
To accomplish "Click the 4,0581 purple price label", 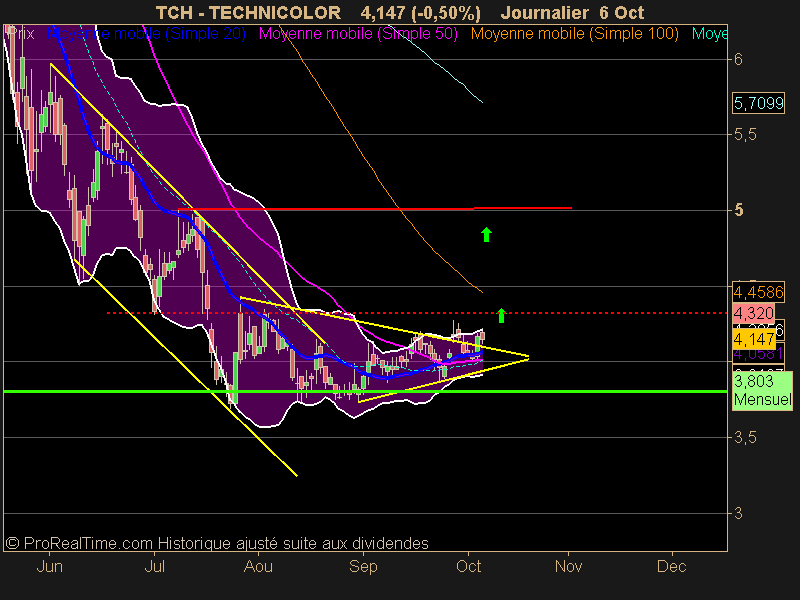I will click(x=758, y=354).
